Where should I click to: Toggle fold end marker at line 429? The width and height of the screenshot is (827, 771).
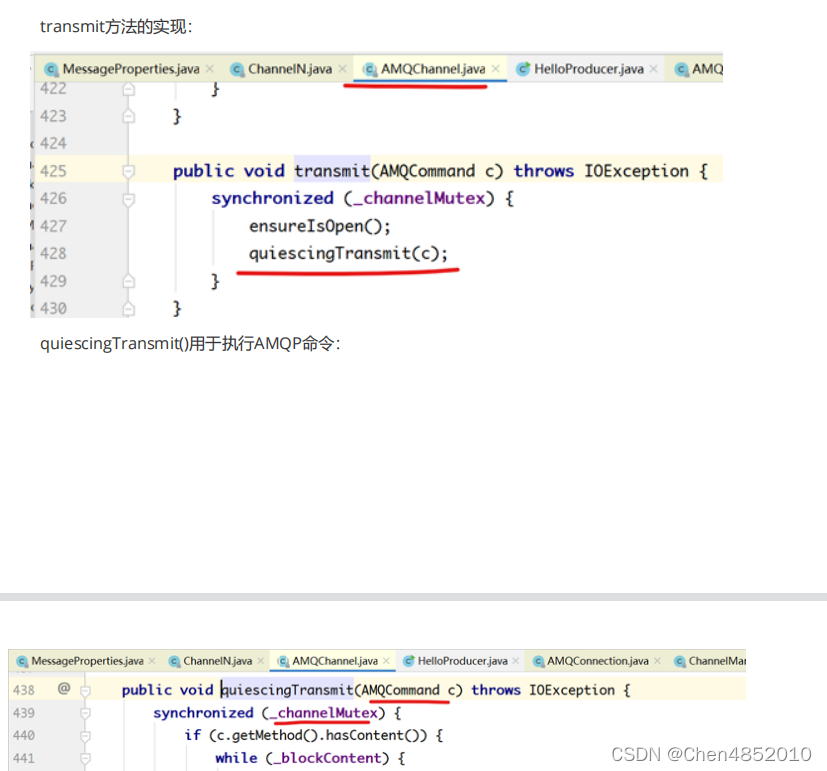129,281
